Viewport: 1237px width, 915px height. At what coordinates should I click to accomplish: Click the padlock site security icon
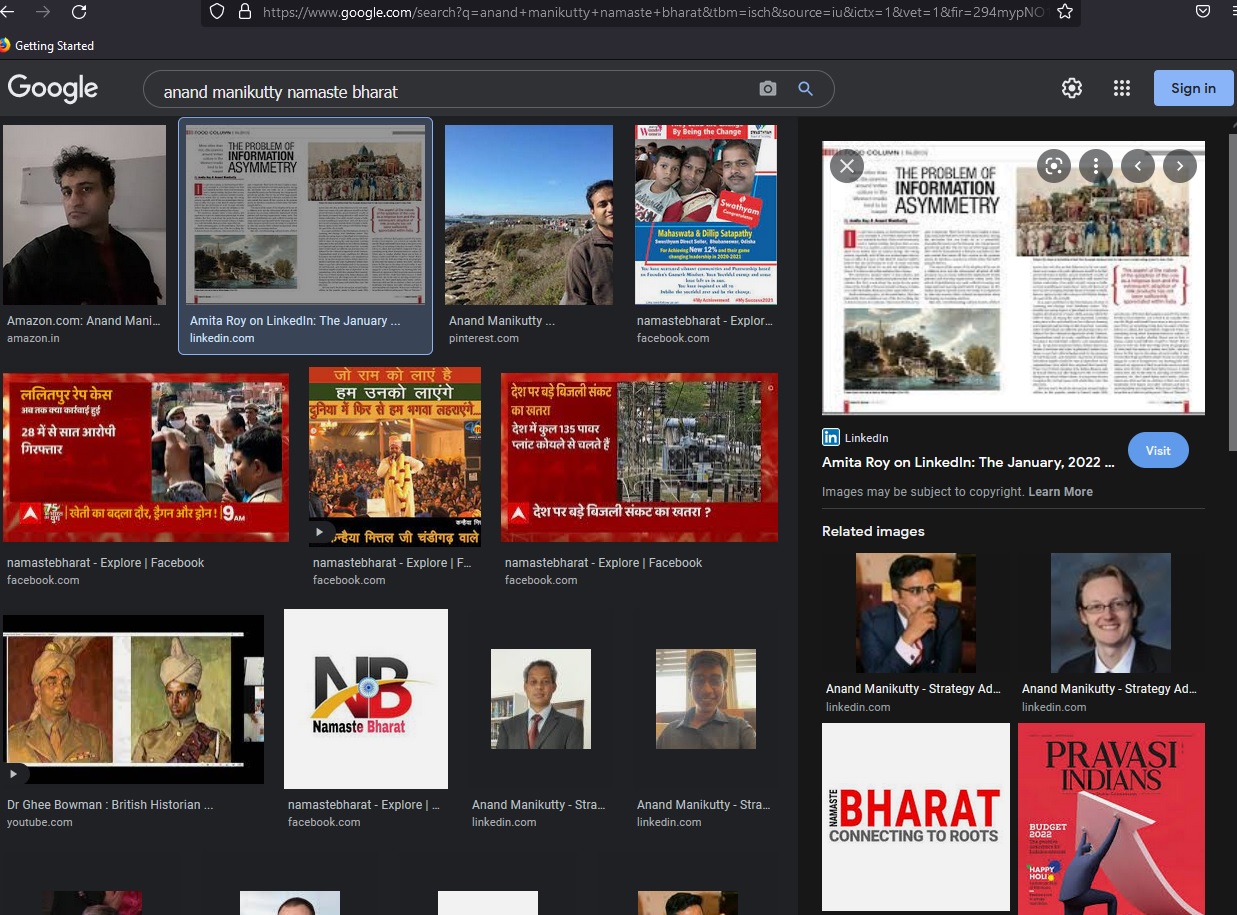pos(244,12)
